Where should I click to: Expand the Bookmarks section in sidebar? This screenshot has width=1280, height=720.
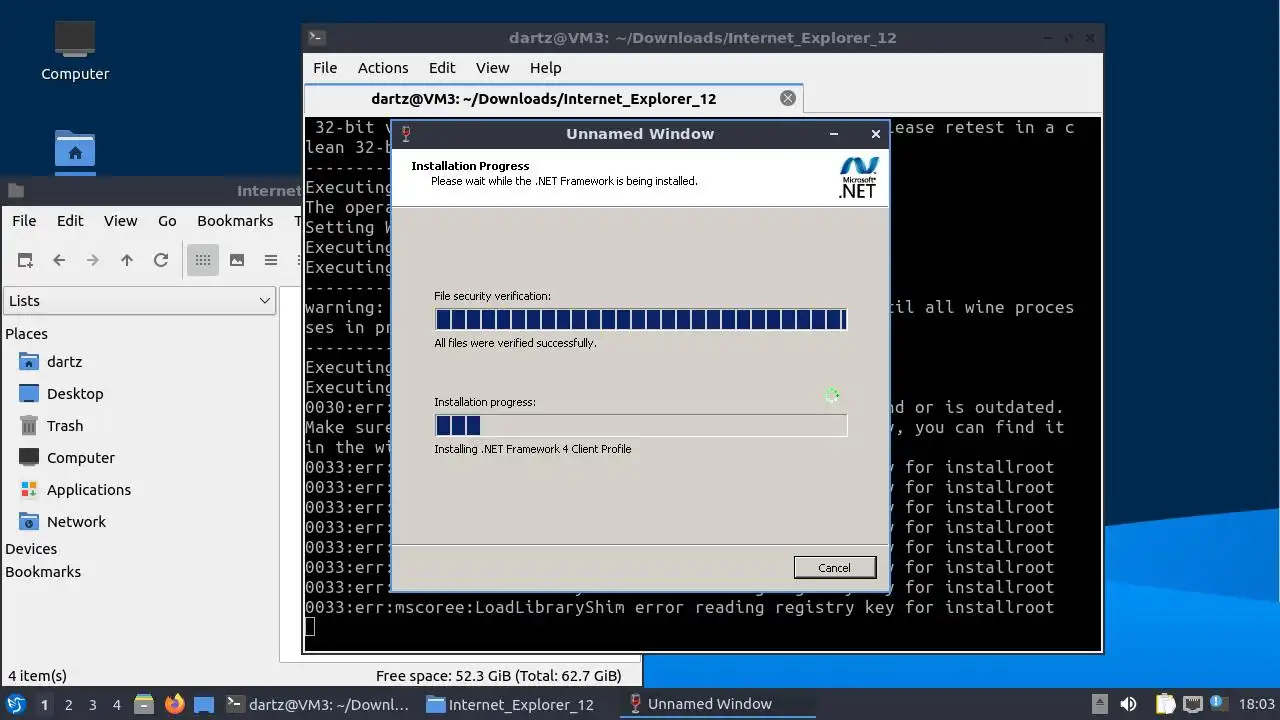43,572
